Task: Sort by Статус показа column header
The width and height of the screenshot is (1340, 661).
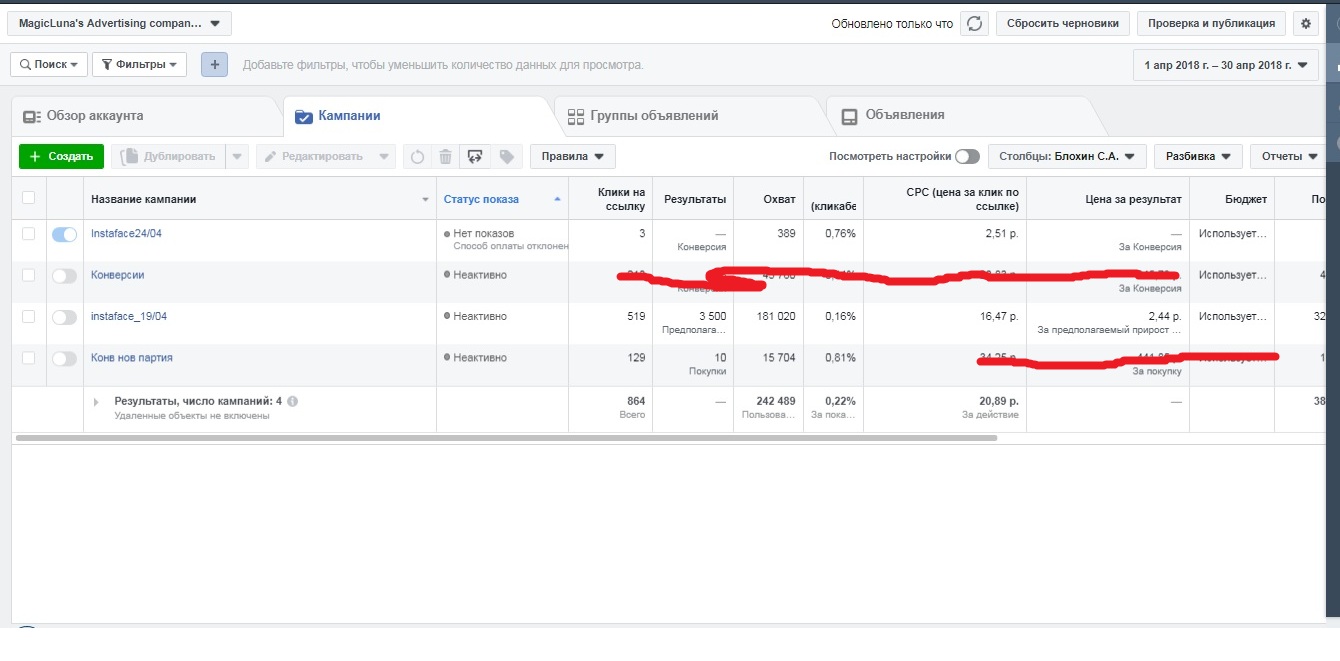Action: [x=481, y=199]
